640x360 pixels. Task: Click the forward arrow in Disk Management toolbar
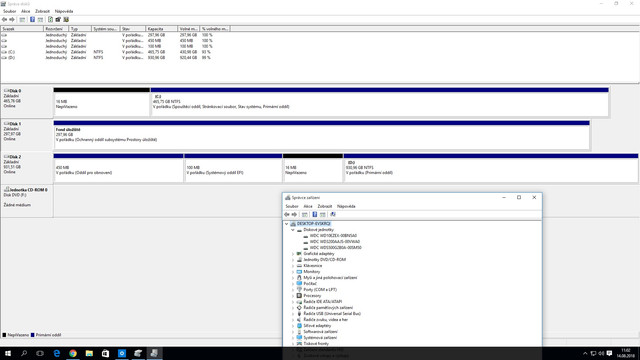pos(12,20)
